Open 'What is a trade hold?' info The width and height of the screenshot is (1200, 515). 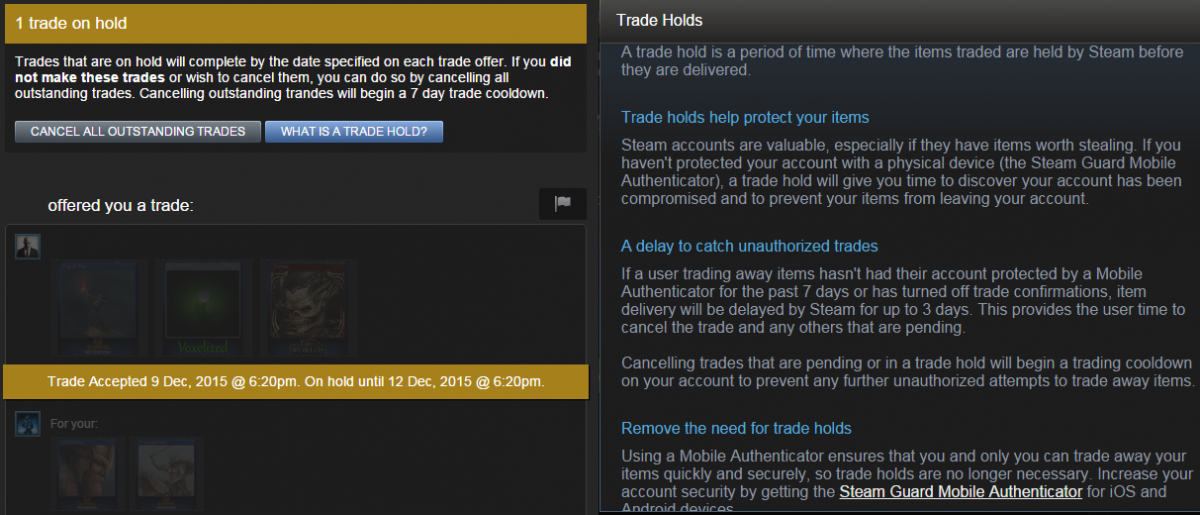354,132
